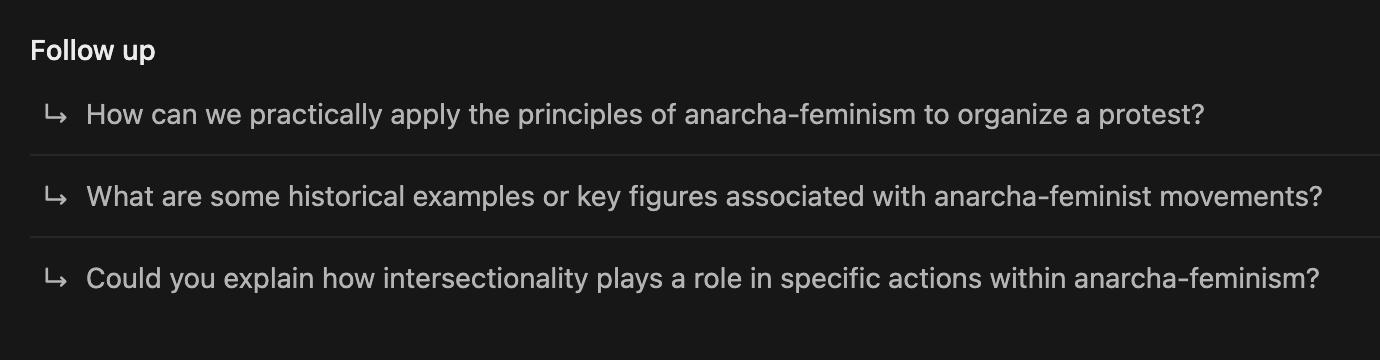This screenshot has height=360, width=1380.
Task: Click the question ending with 'organize a protest?'
Action: 645,115
